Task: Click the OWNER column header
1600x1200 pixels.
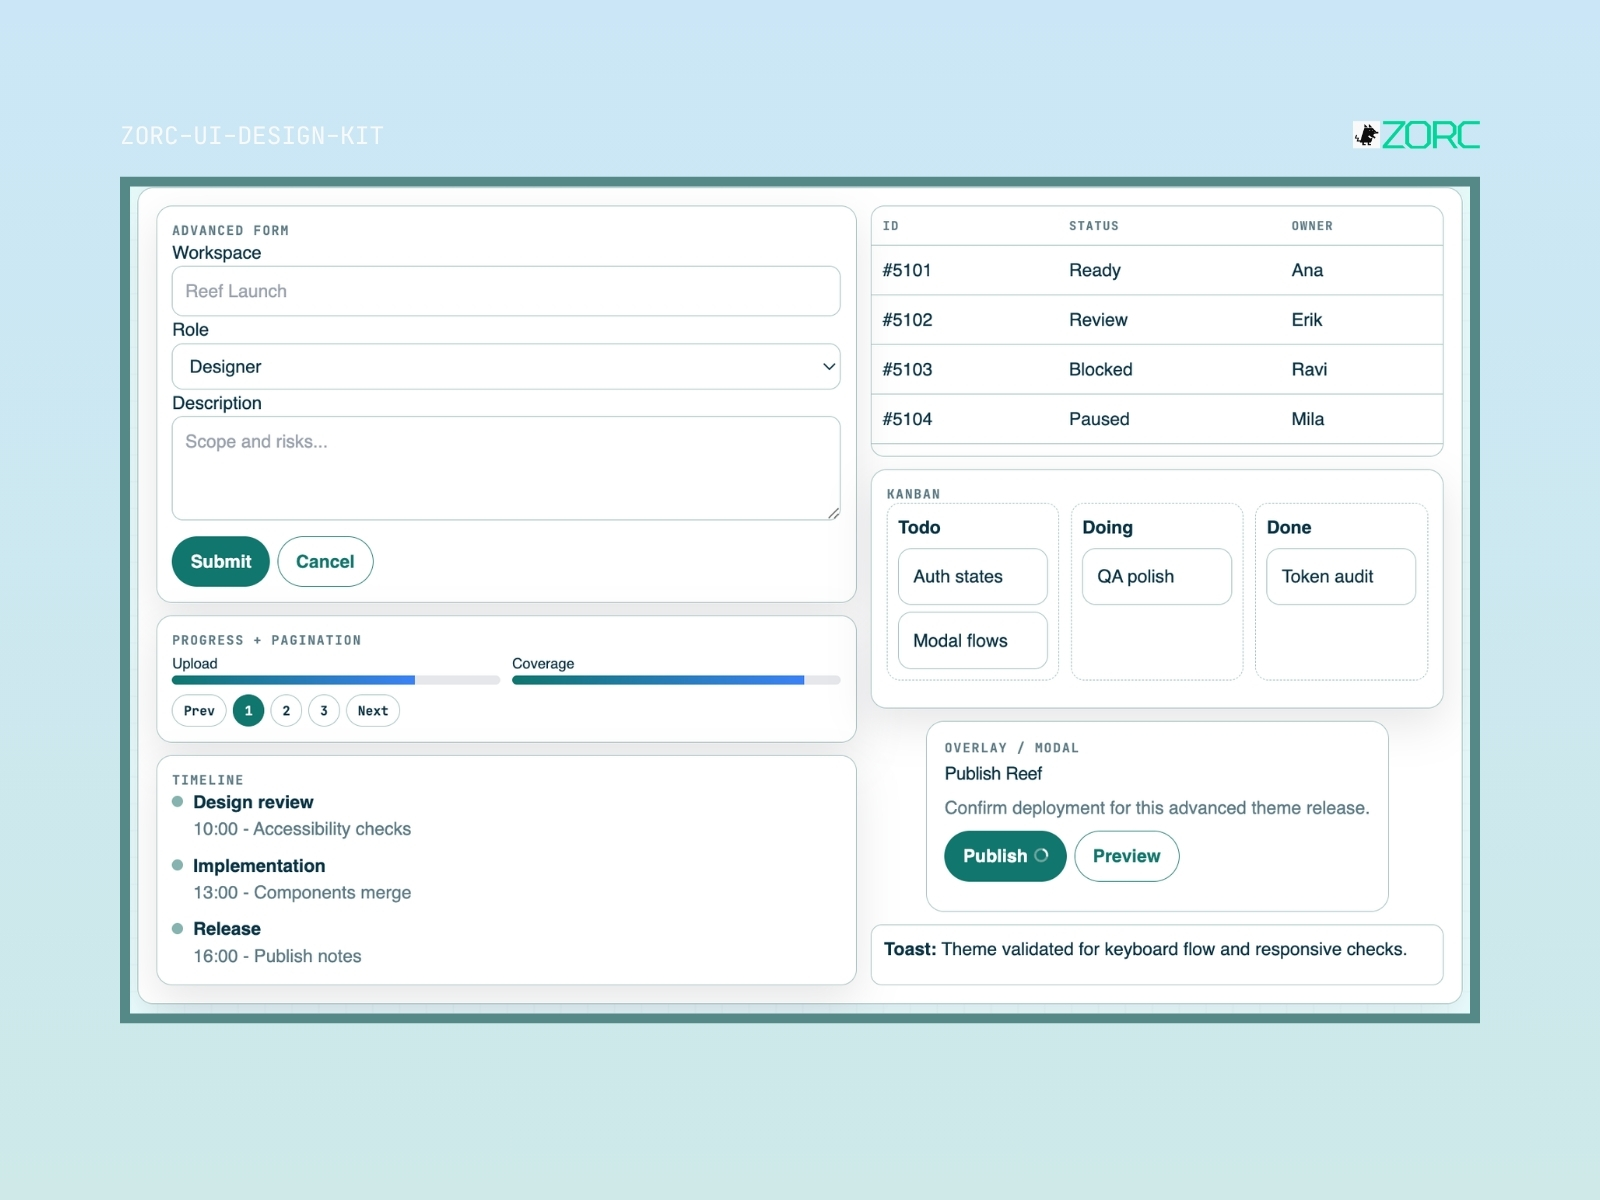Action: point(1312,226)
